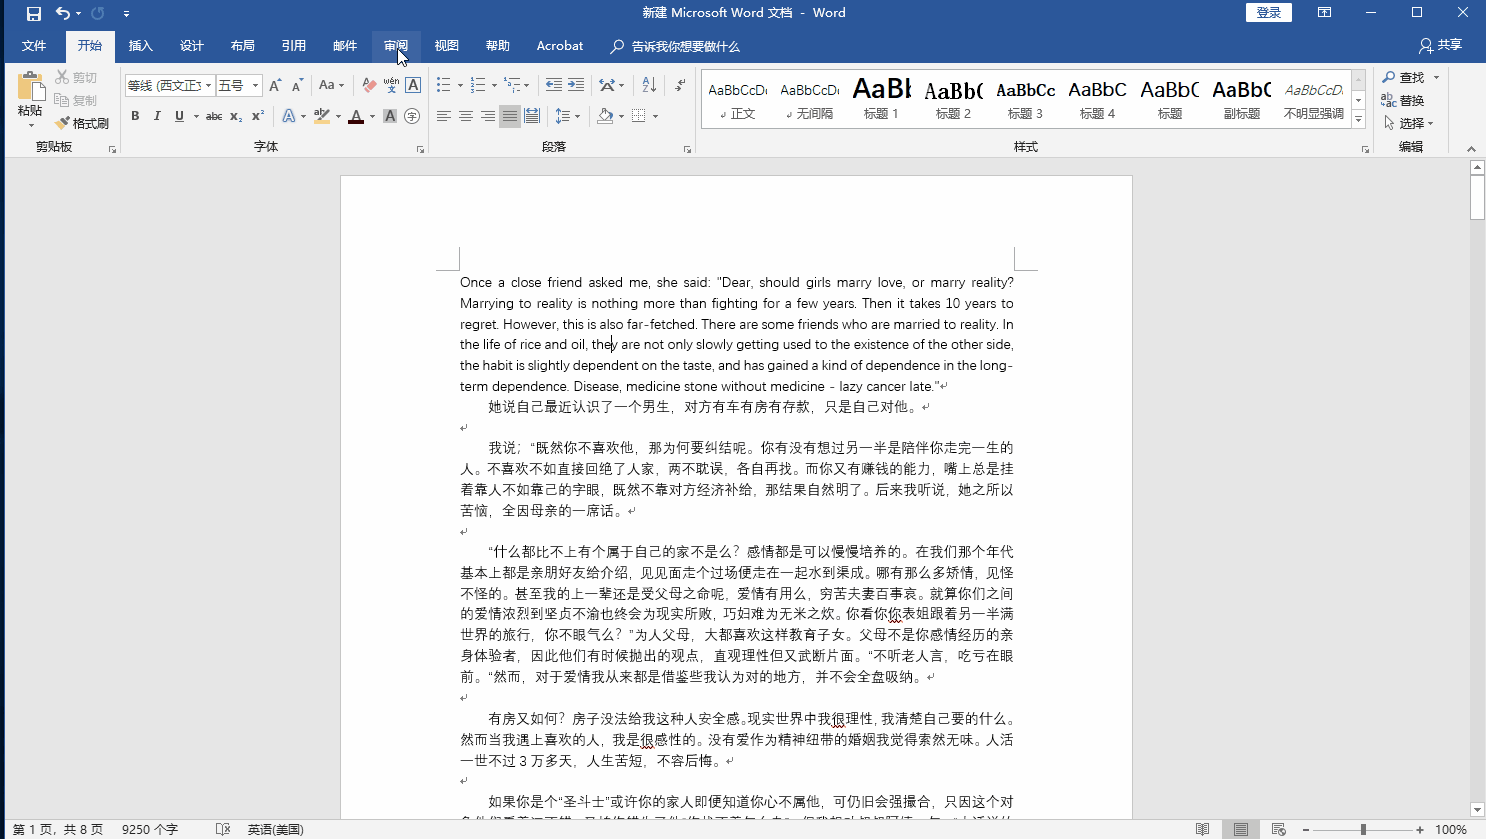Open the font name dropdown
This screenshot has height=839, width=1486.
point(208,85)
